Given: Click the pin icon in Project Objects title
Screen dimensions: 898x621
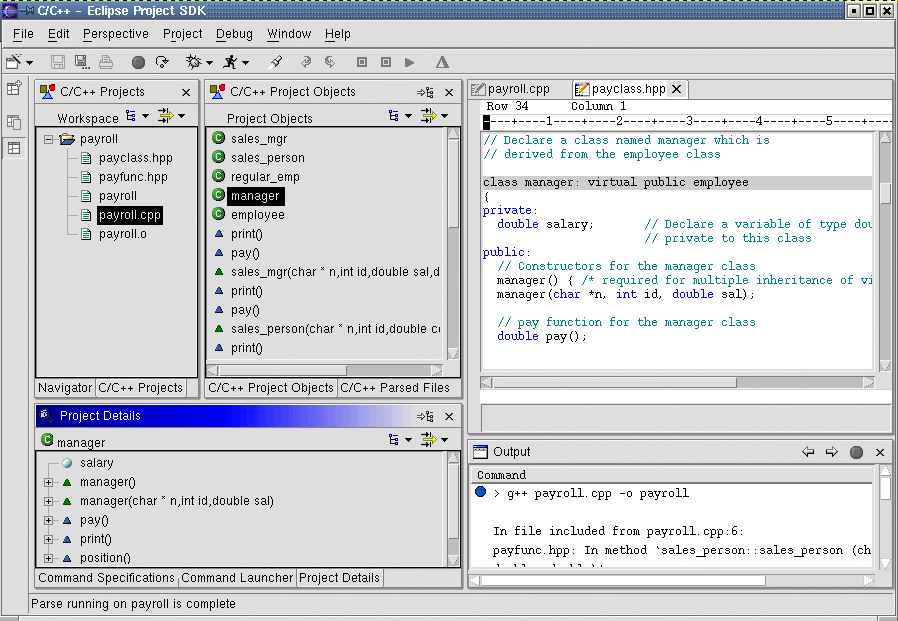Looking at the screenshot, I should (x=426, y=92).
